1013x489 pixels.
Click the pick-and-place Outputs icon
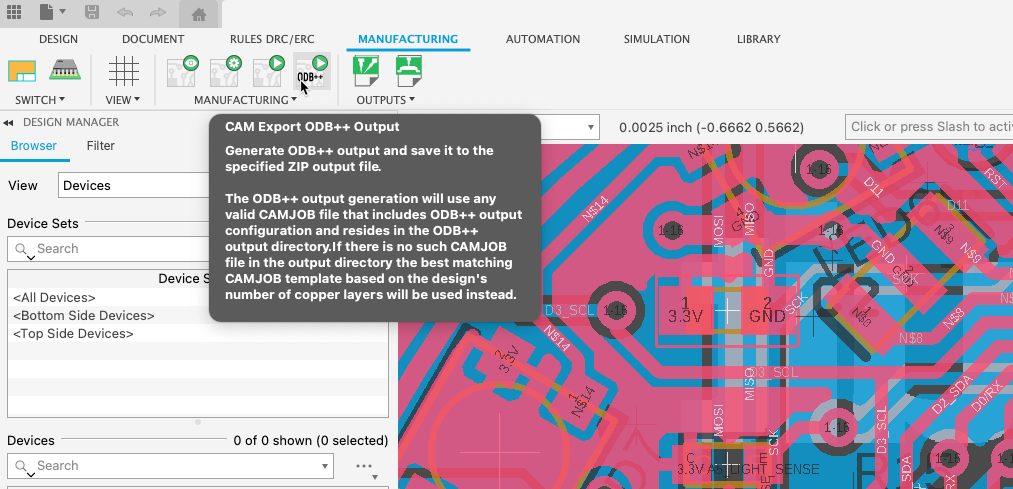click(x=409, y=70)
